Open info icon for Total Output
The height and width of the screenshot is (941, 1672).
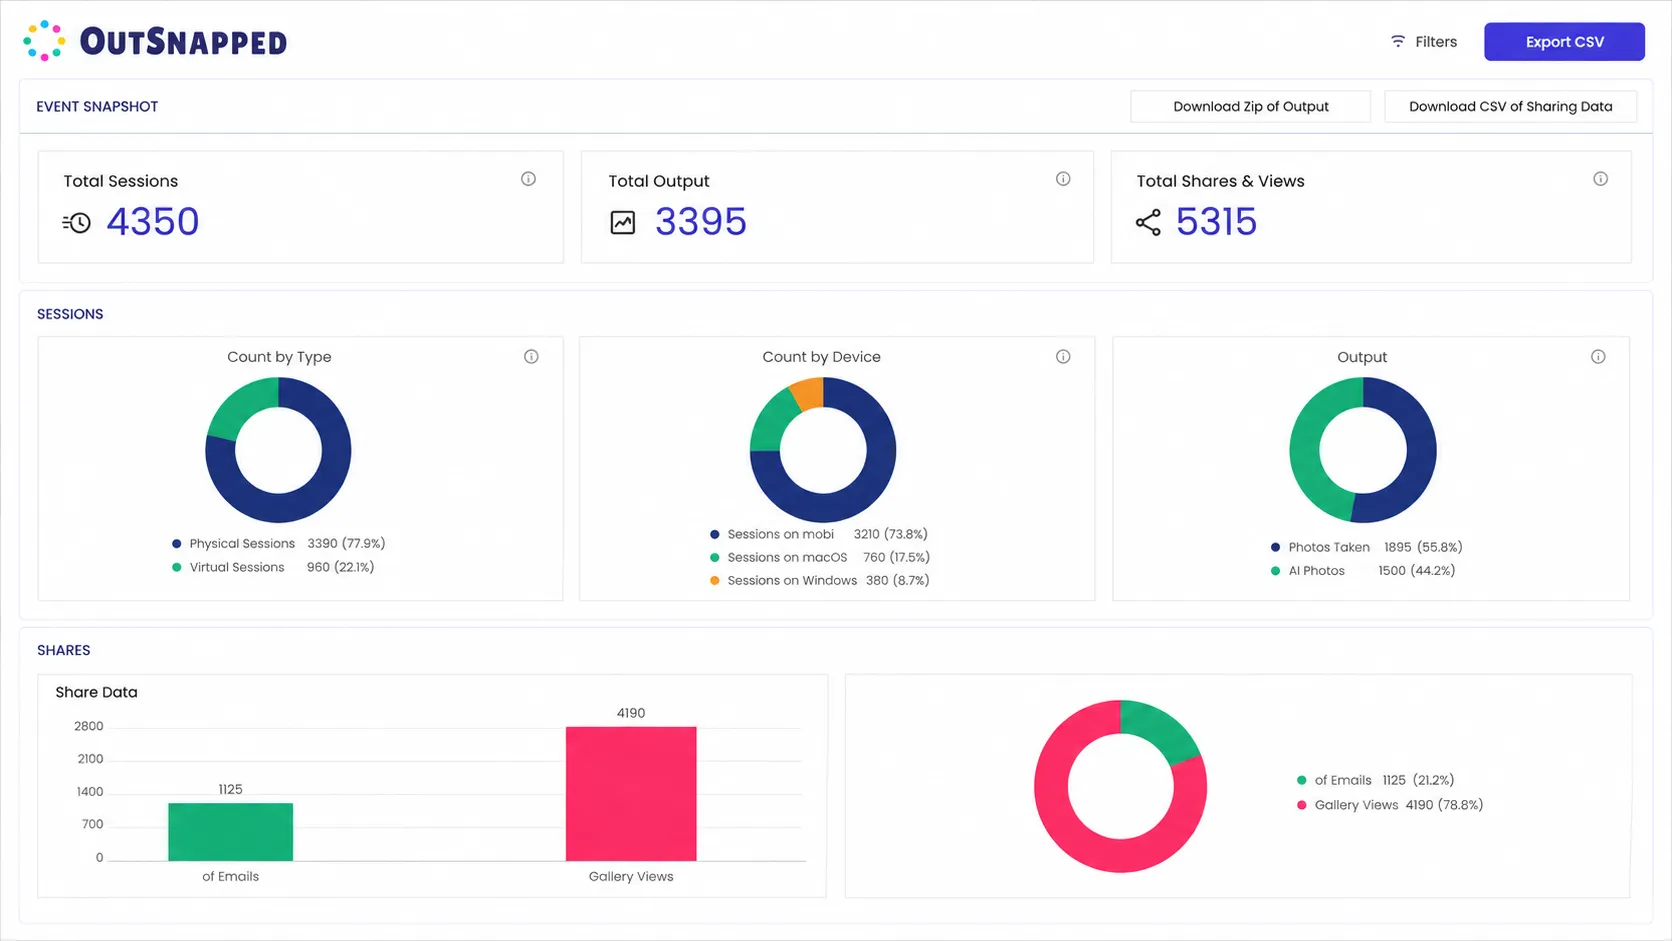(x=1063, y=179)
